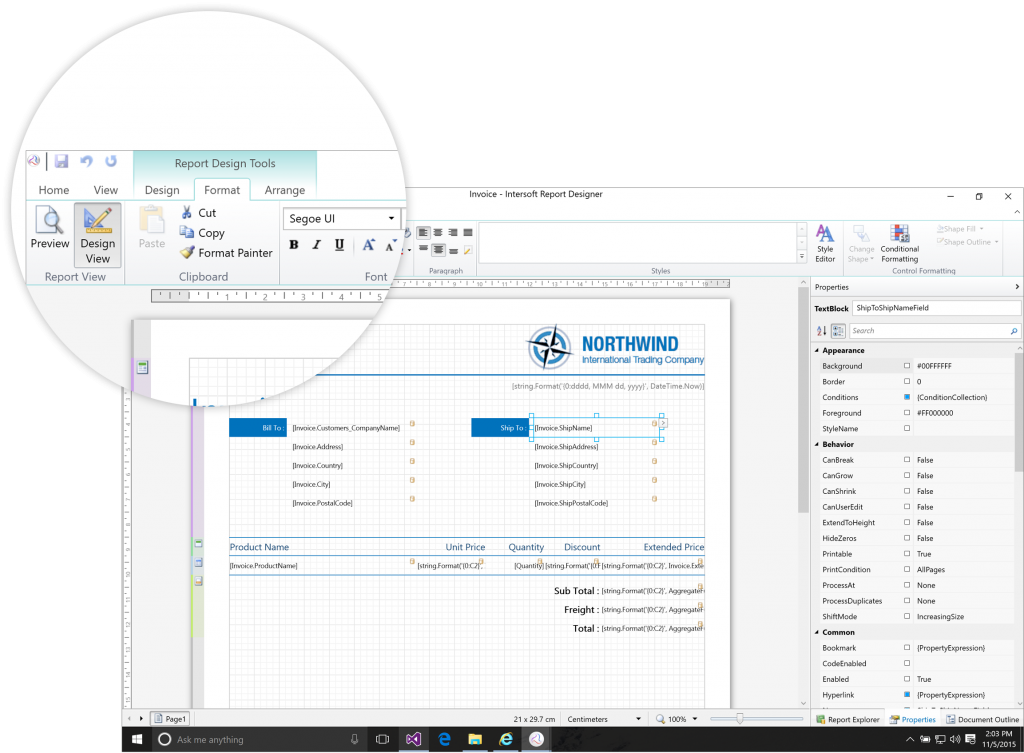Toggle italic formatting

pyautogui.click(x=317, y=245)
